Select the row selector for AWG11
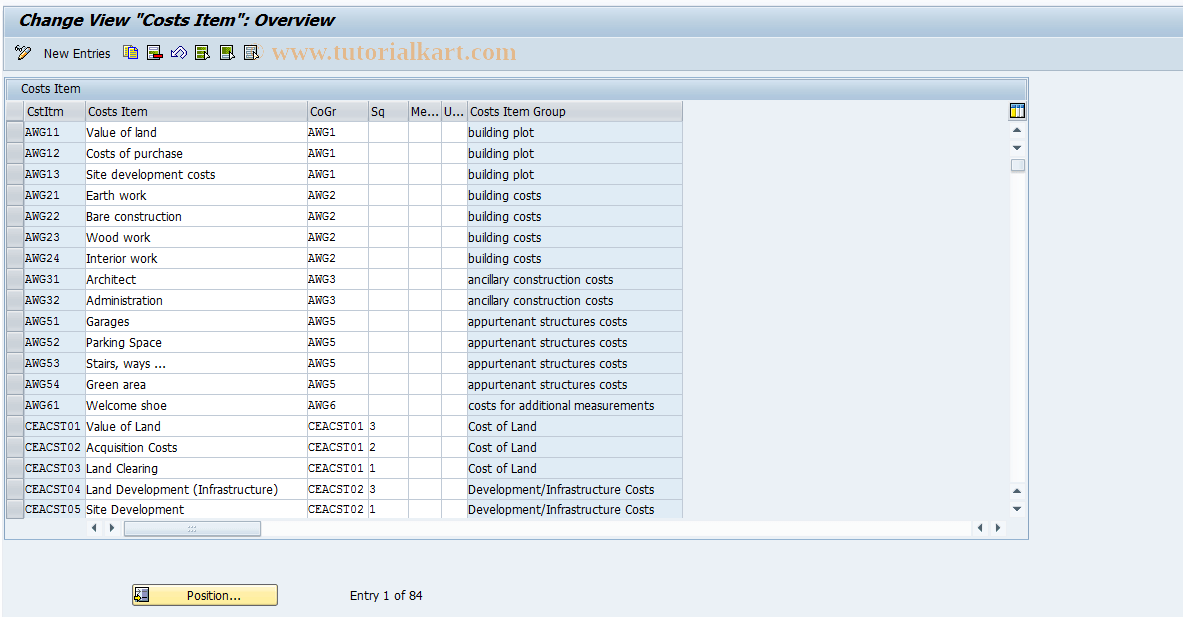 [x=14, y=132]
